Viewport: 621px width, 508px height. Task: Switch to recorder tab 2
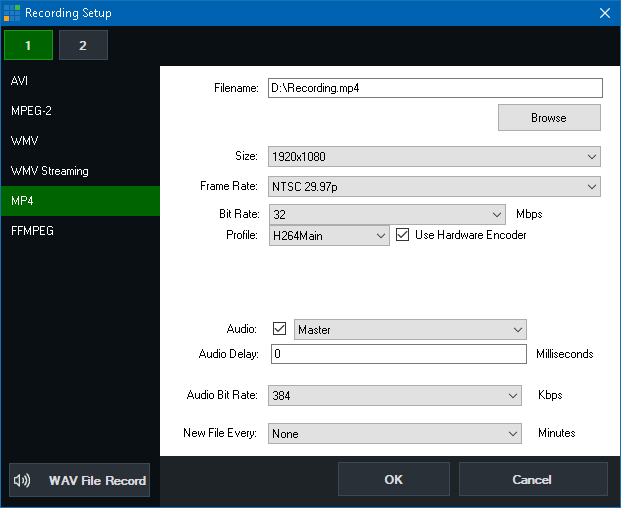(x=83, y=46)
